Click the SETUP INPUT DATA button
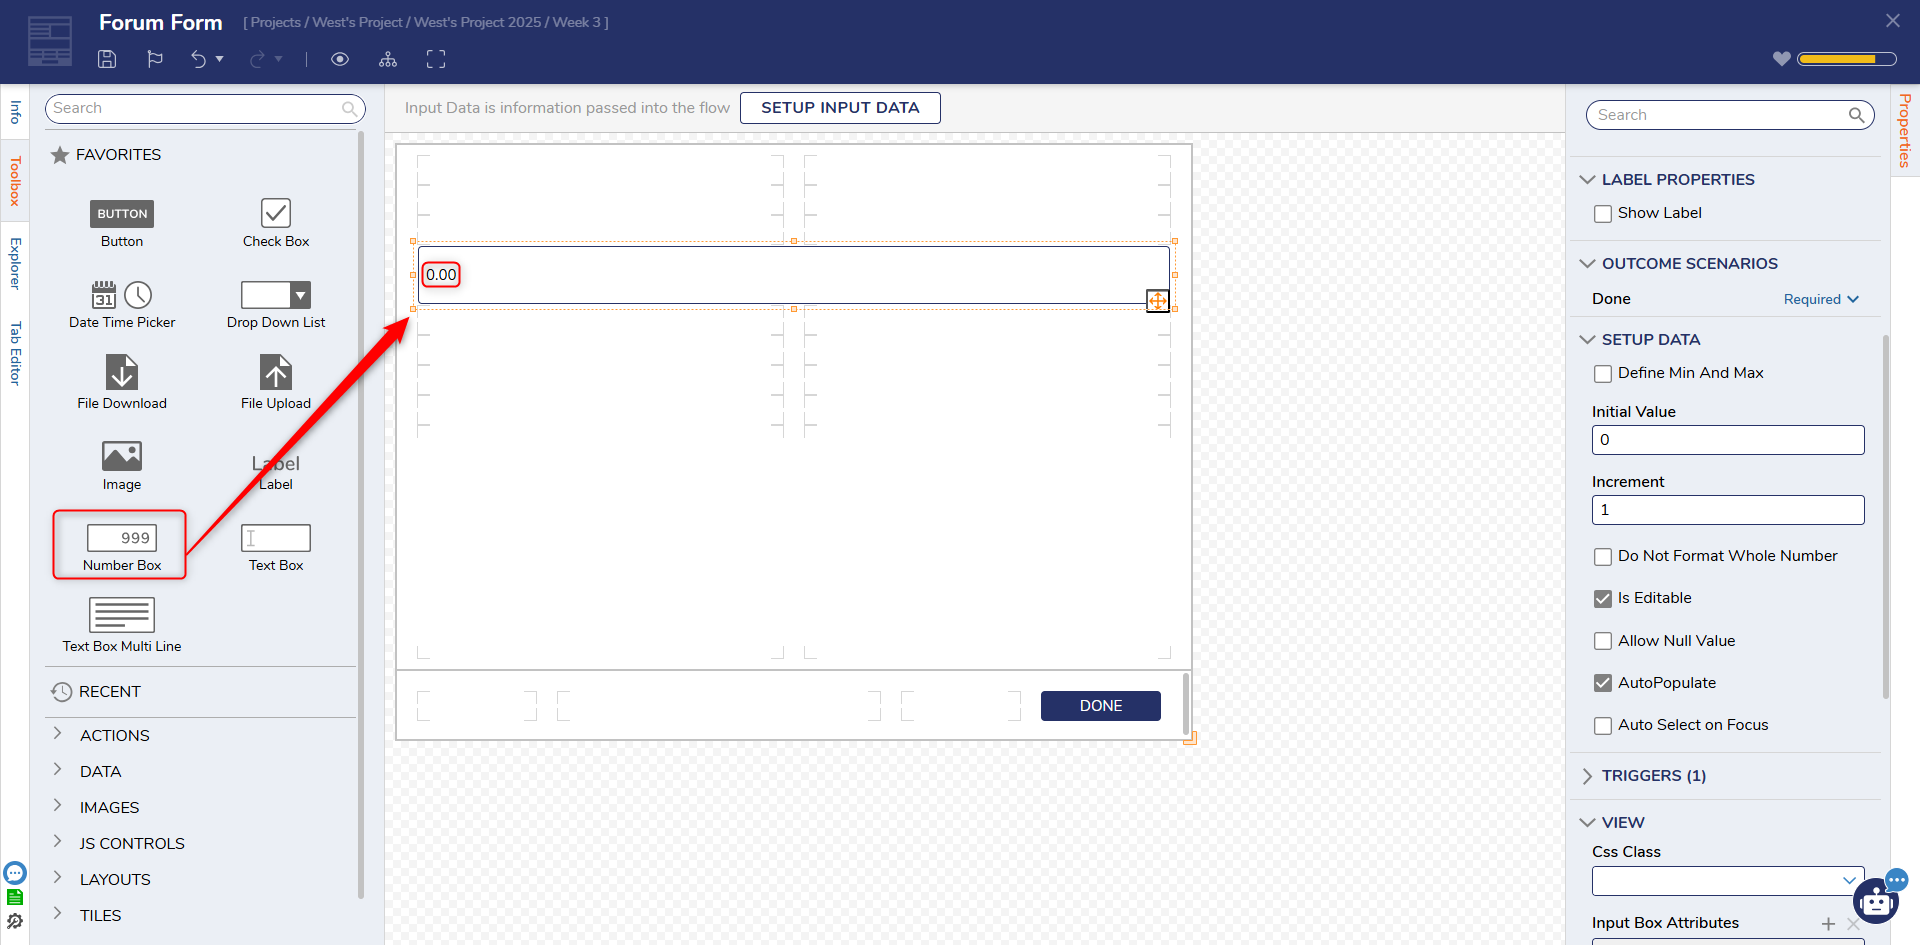1920x945 pixels. [840, 108]
